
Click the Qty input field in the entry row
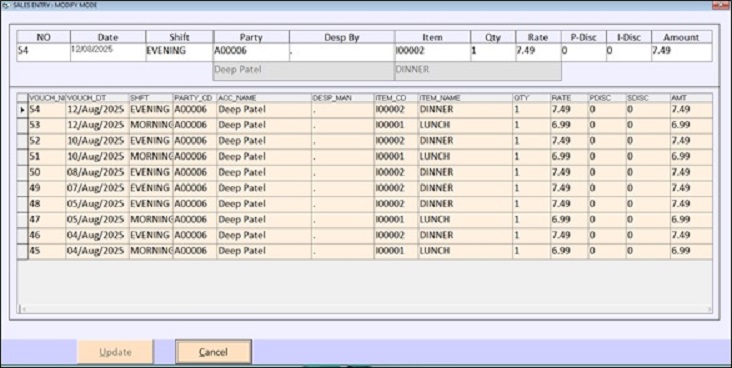(493, 52)
